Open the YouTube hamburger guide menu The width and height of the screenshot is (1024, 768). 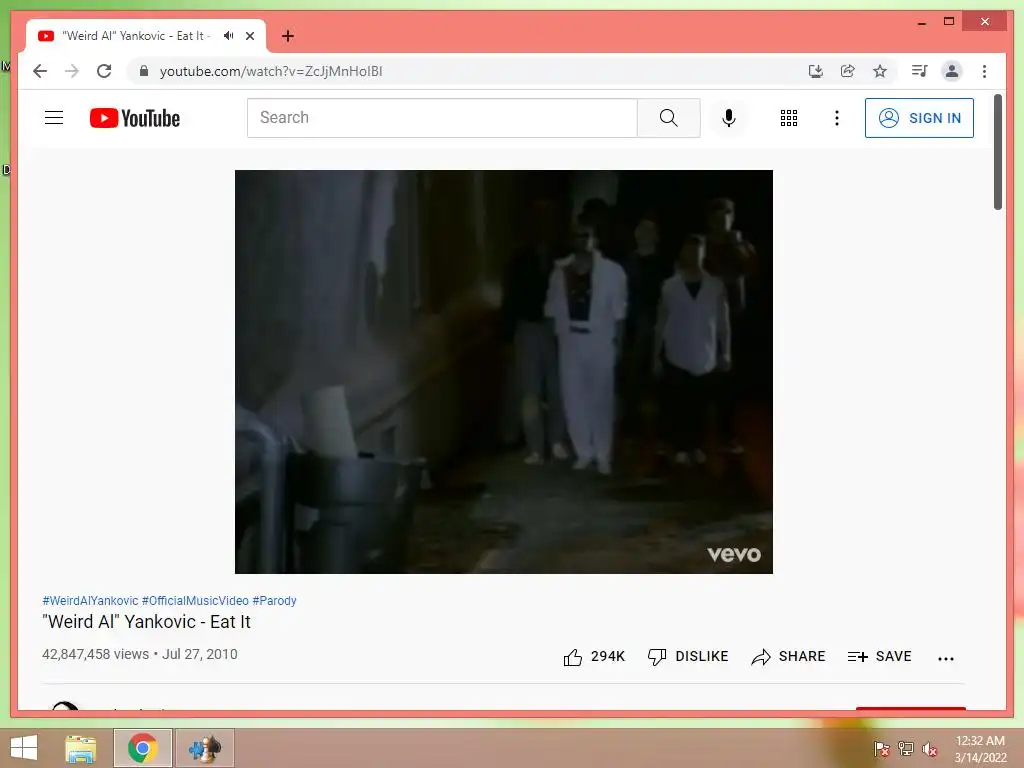point(54,118)
